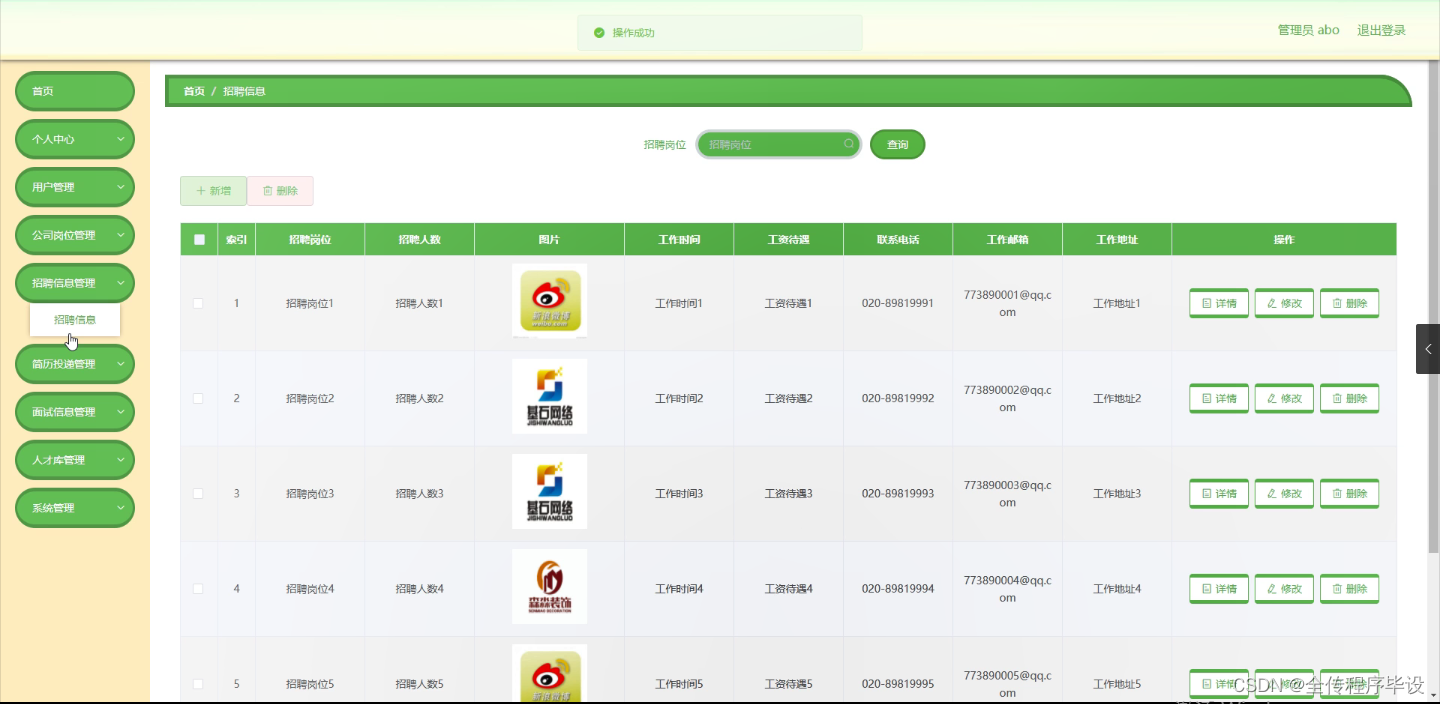Image resolution: width=1440 pixels, height=704 pixels.
Task: Expand the 系统管理 sidebar menu
Action: point(74,507)
